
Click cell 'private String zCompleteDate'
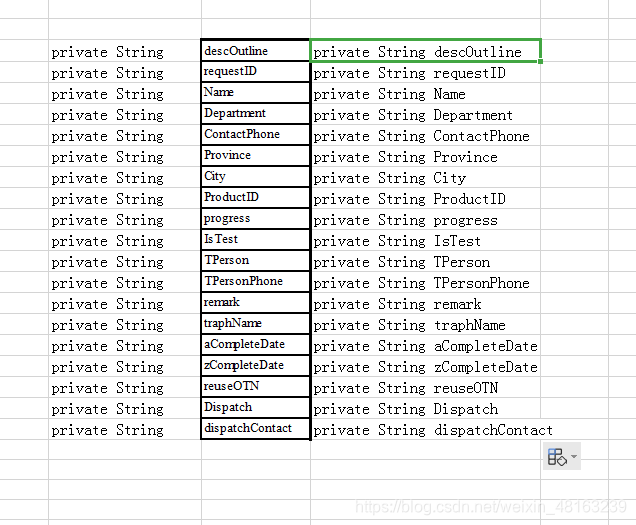425,366
